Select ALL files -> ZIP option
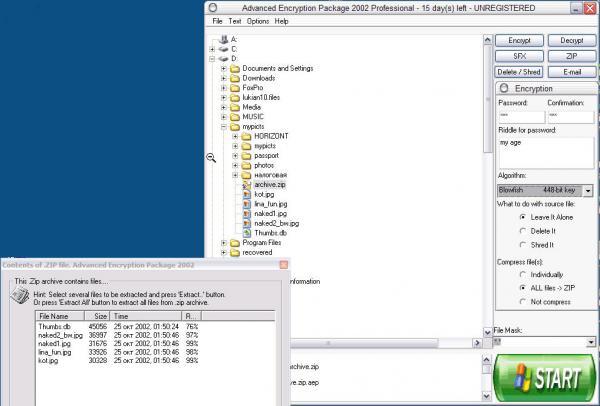The image size is (600, 406). 523,288
